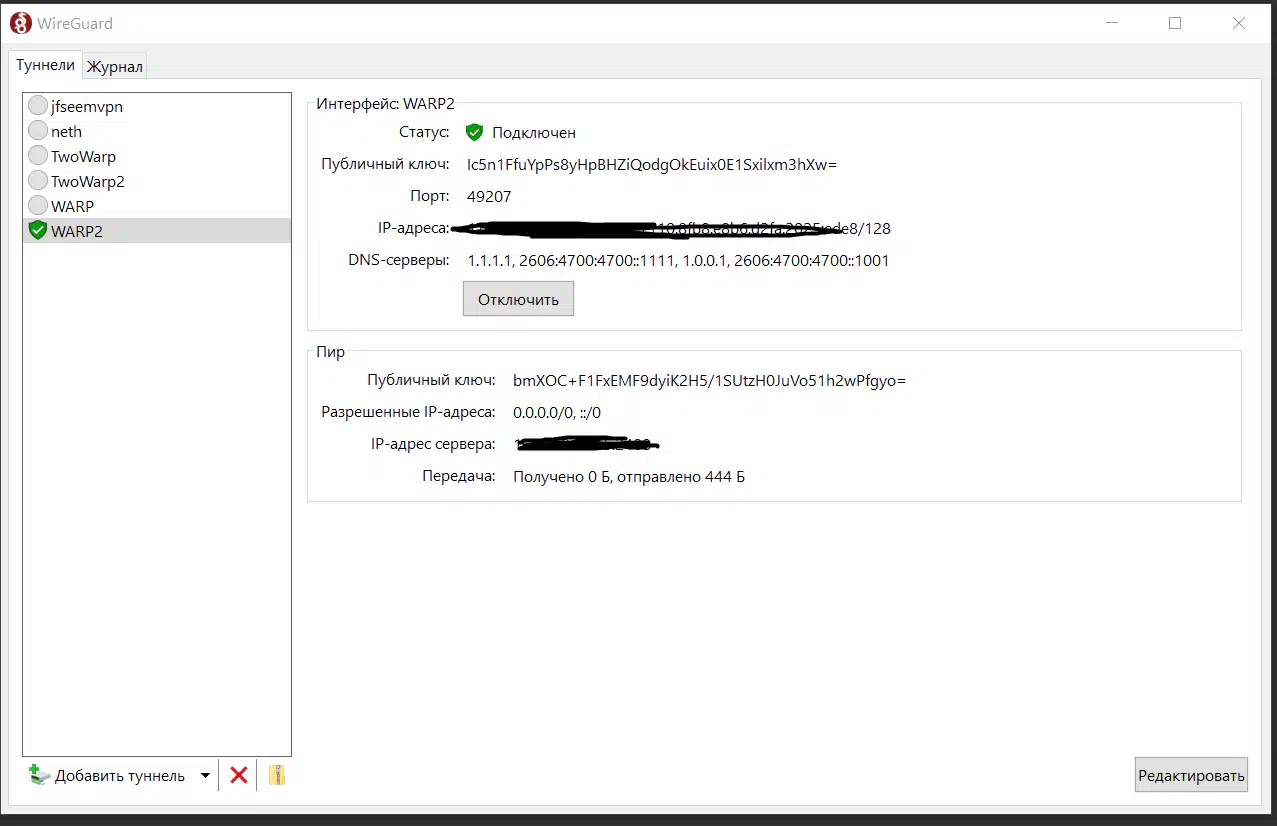The height and width of the screenshot is (826, 1277).
Task: Select the TwoWarp2 tunnel
Action: coord(157,181)
